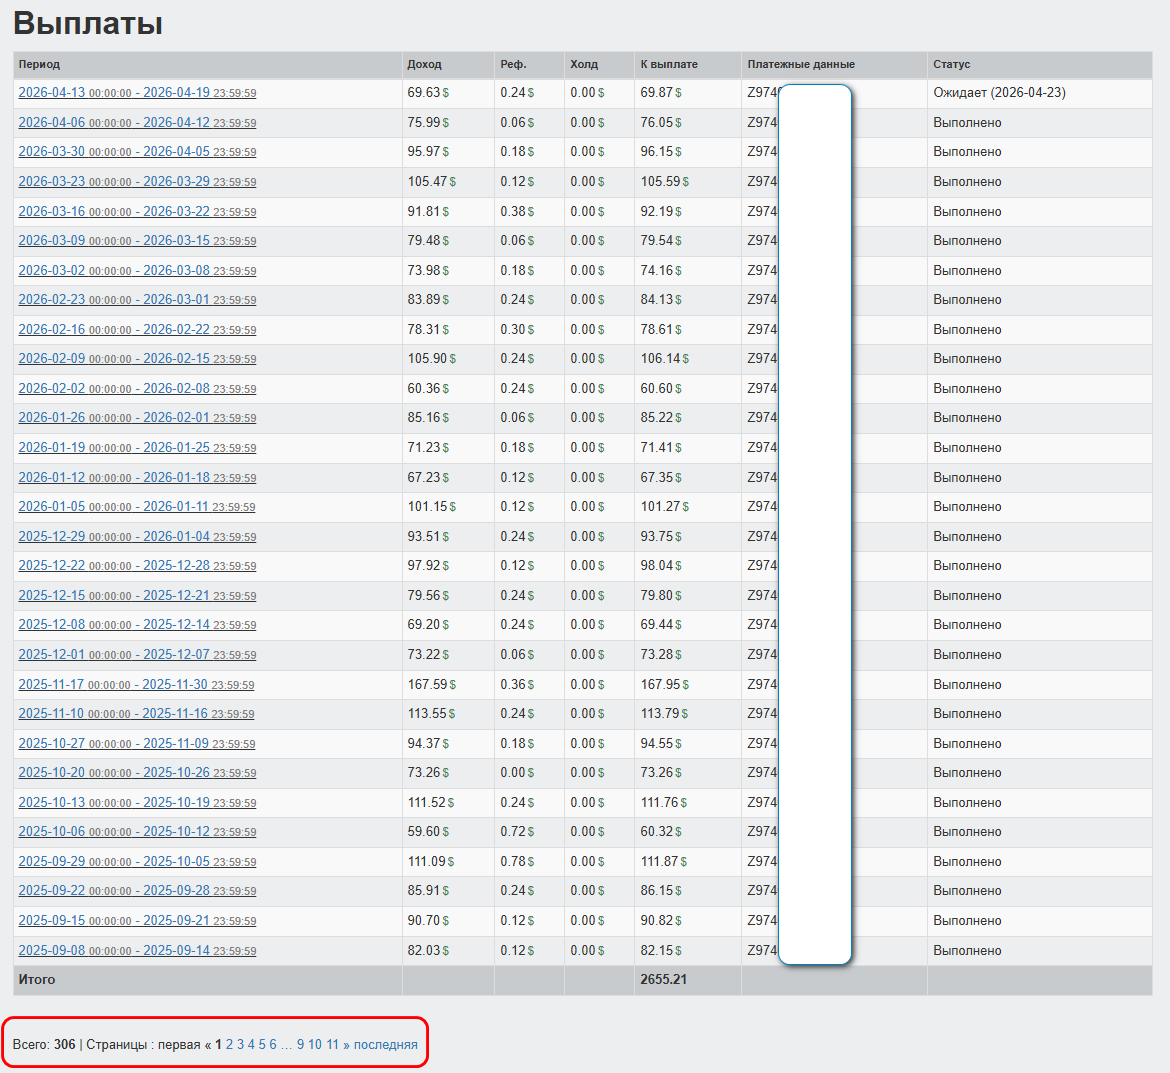Open payout period 2026-03-16 to 2026-03-22
1170x1073 pixels.
[x=137, y=211]
